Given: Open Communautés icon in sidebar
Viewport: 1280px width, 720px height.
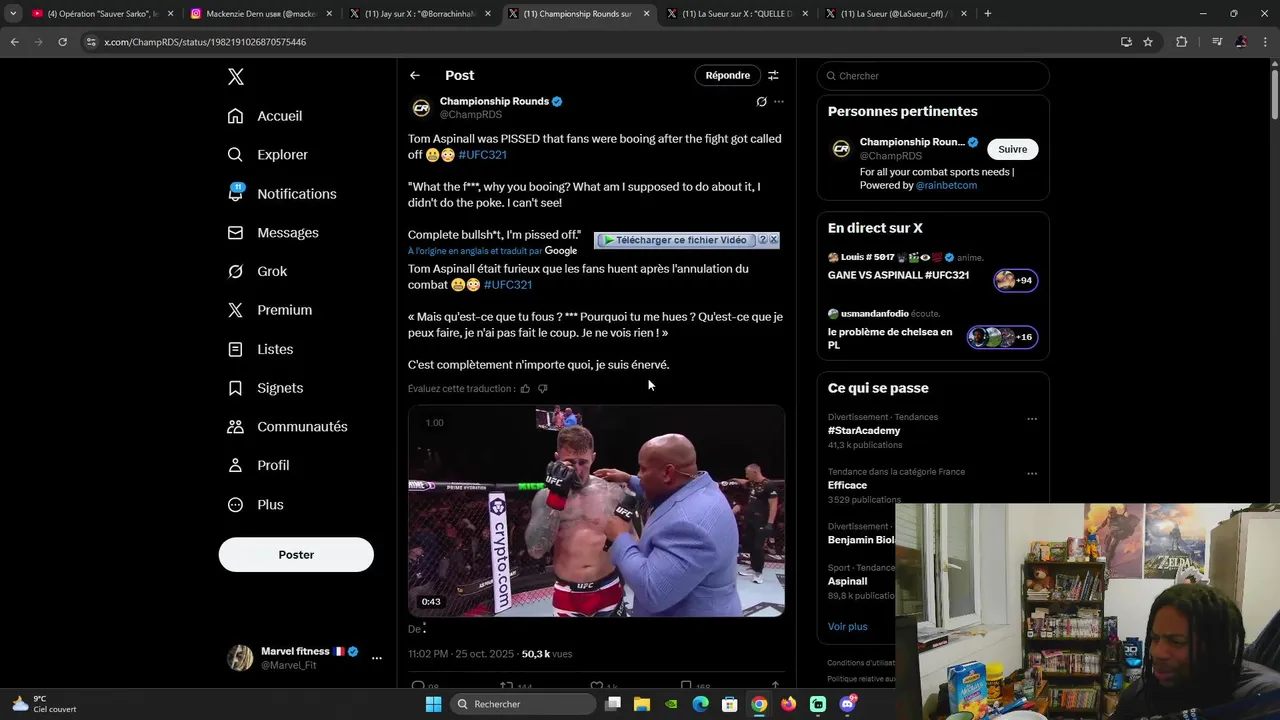Looking at the screenshot, I should coord(235,427).
